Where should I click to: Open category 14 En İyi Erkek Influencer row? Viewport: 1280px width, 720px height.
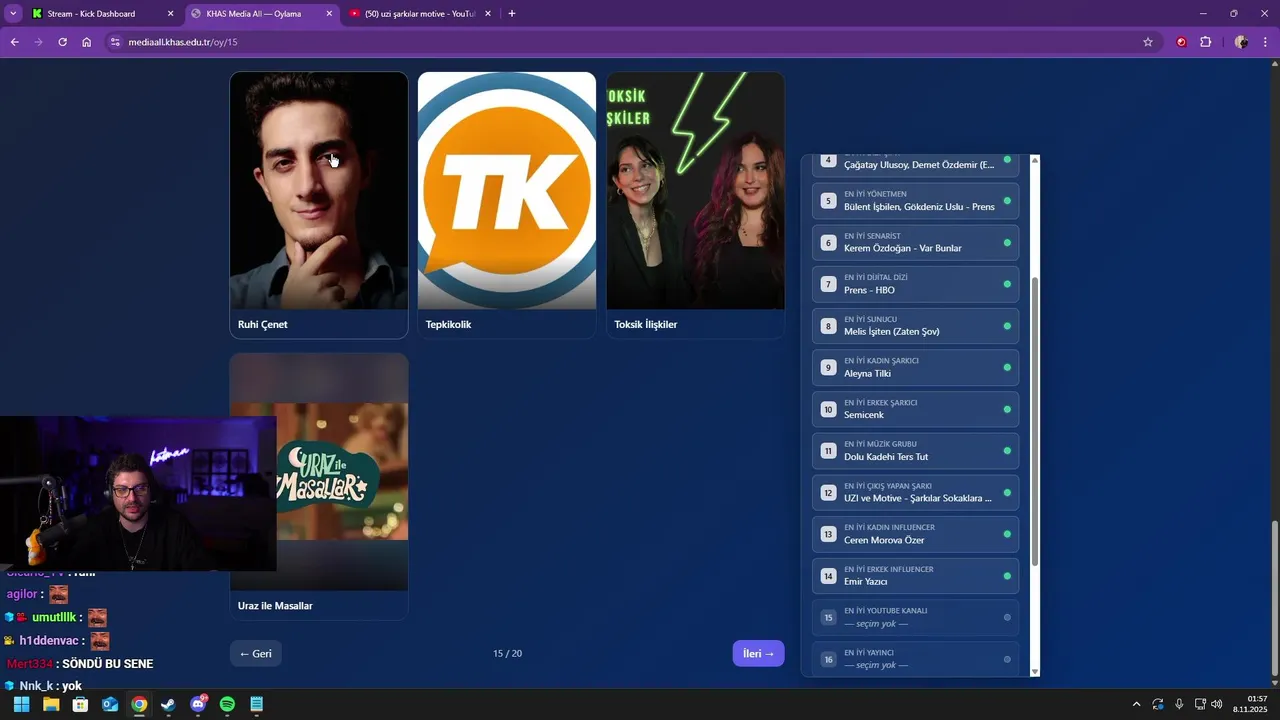tap(915, 576)
